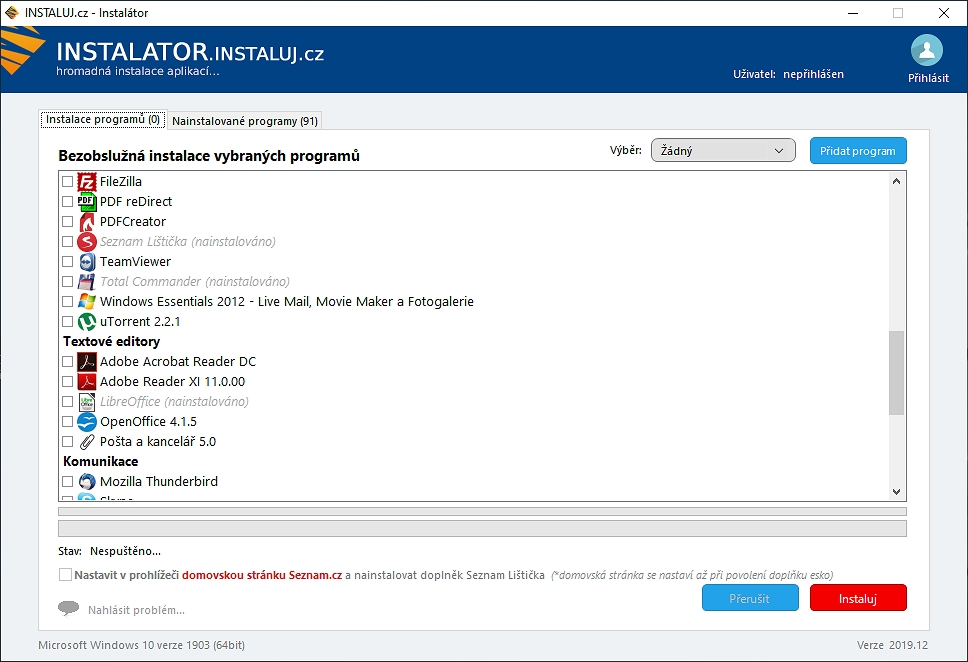Tick the Mozilla Thunderbird checkbox

(68, 482)
